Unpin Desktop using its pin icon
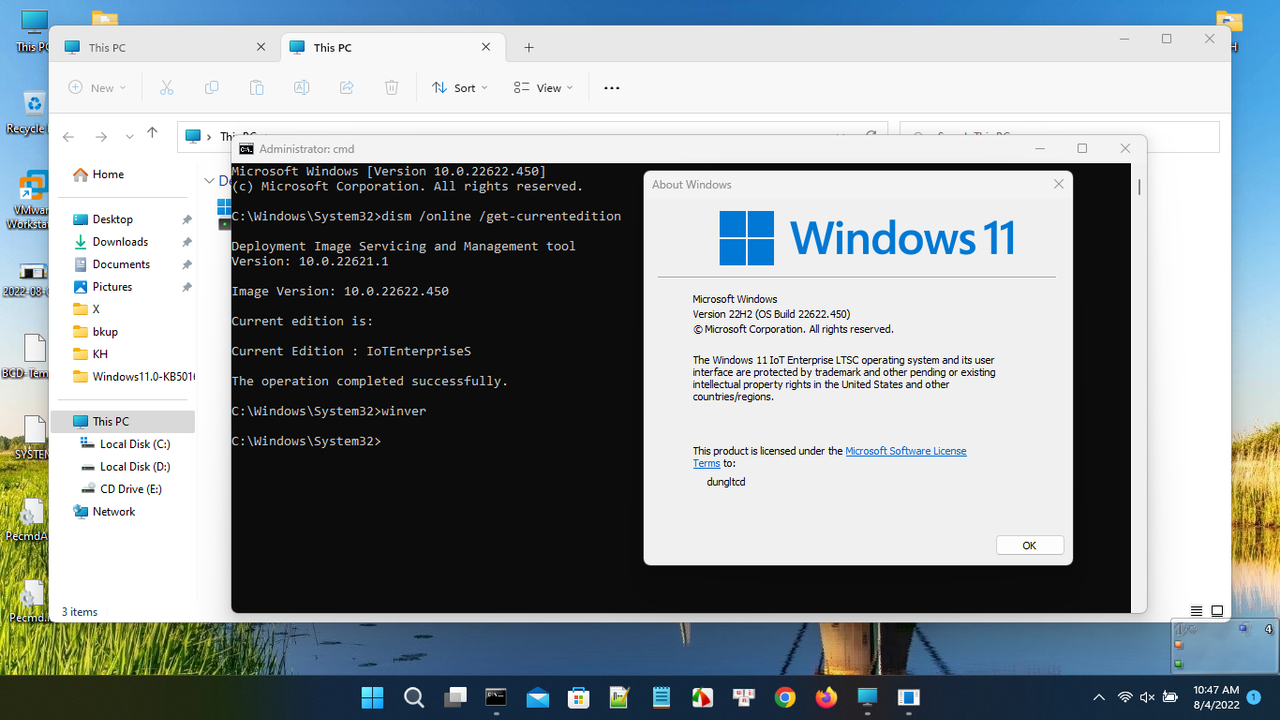This screenshot has height=720, width=1280. (187, 219)
